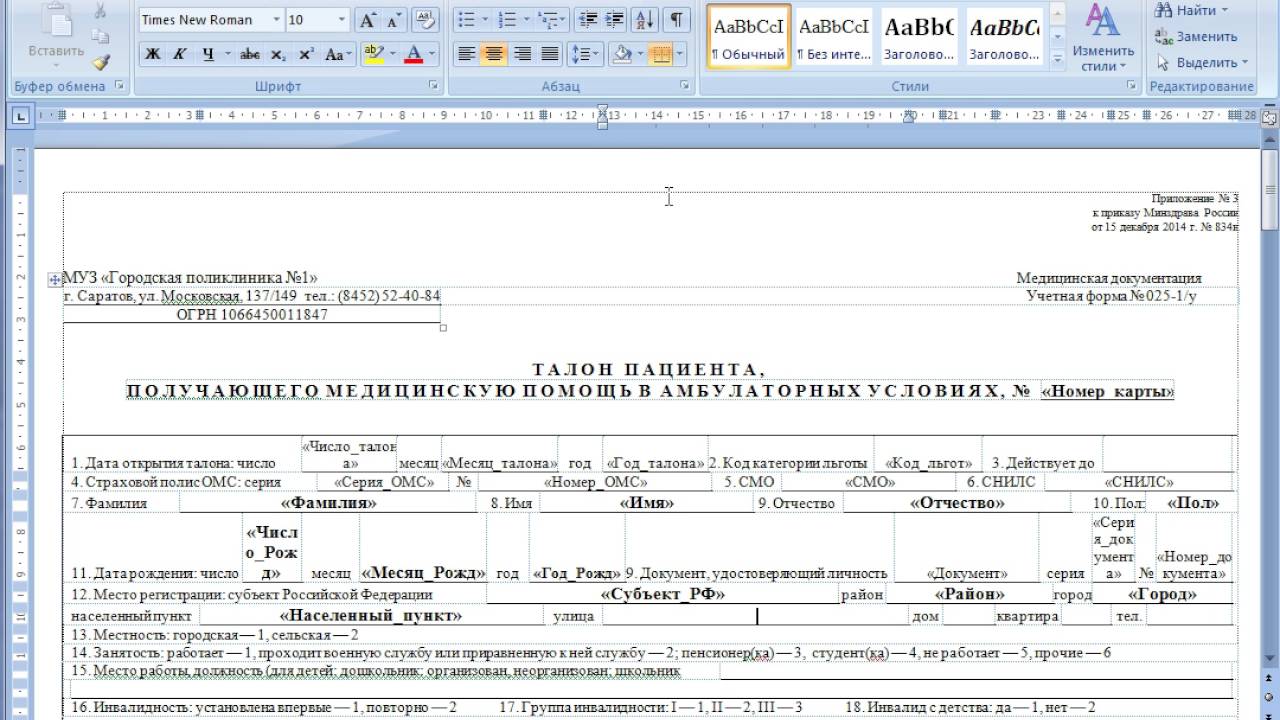This screenshot has width=1280, height=720.
Task: Apply red font color (A)
Action: pyautogui.click(x=412, y=54)
